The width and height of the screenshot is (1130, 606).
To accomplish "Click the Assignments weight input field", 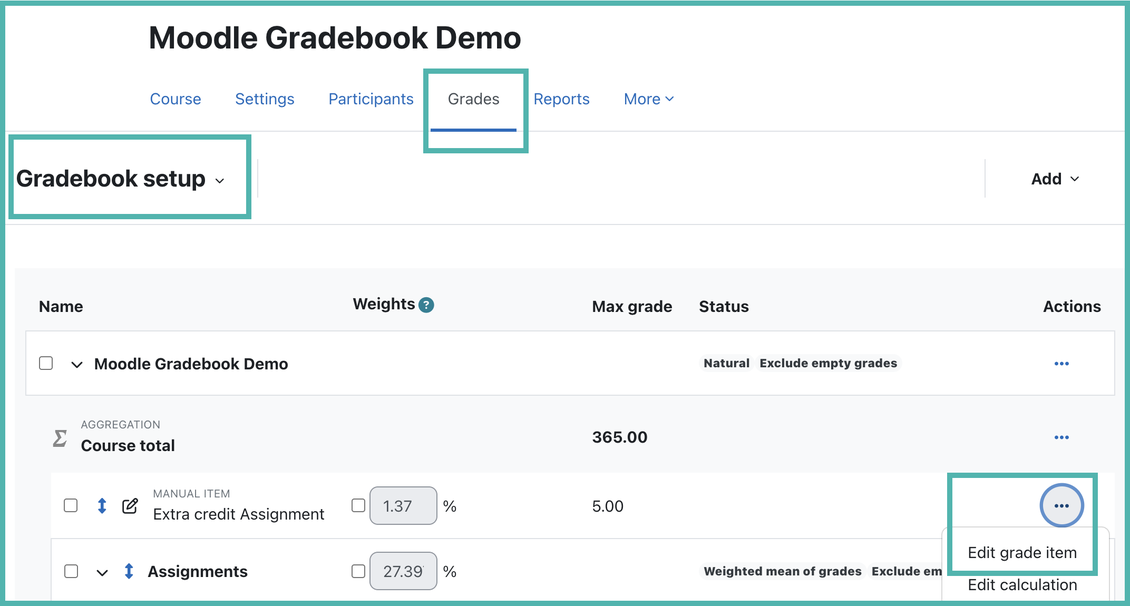I will [403, 571].
